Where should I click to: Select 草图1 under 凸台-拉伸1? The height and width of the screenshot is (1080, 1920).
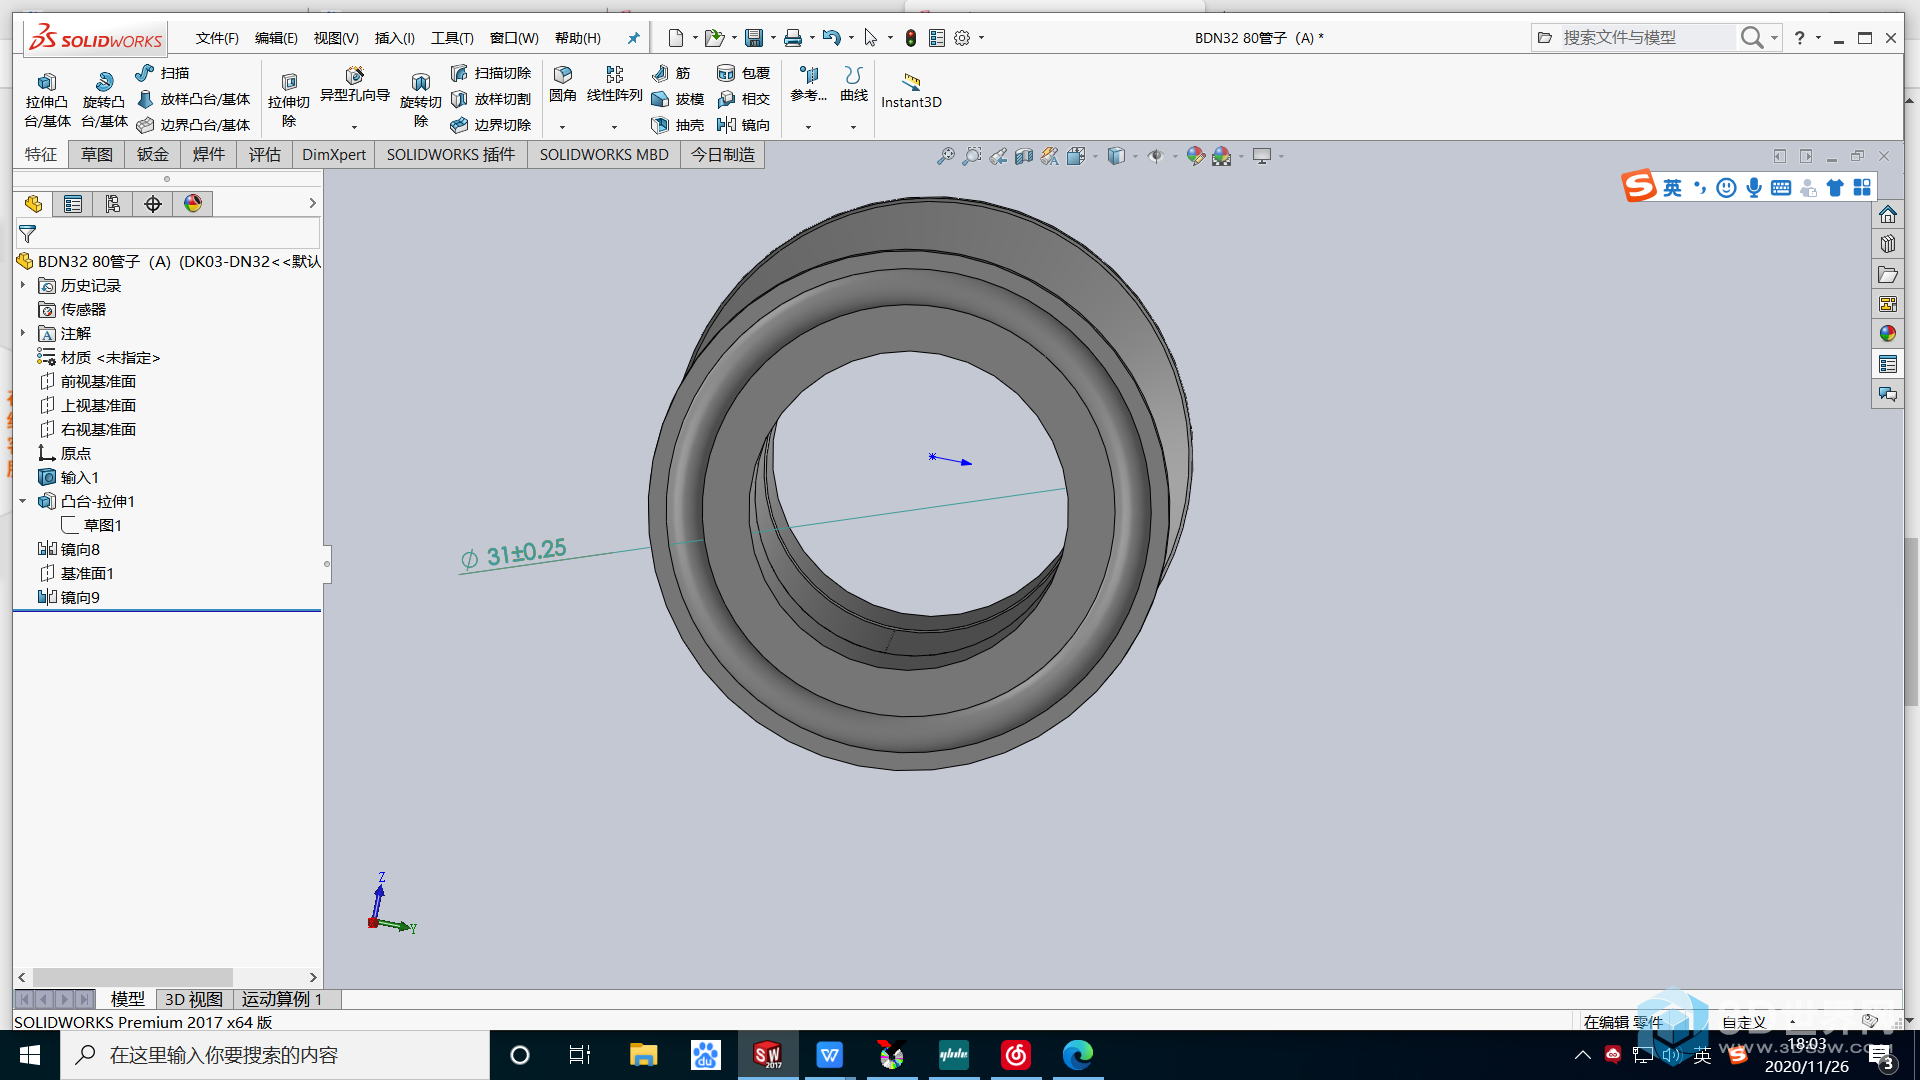103,525
